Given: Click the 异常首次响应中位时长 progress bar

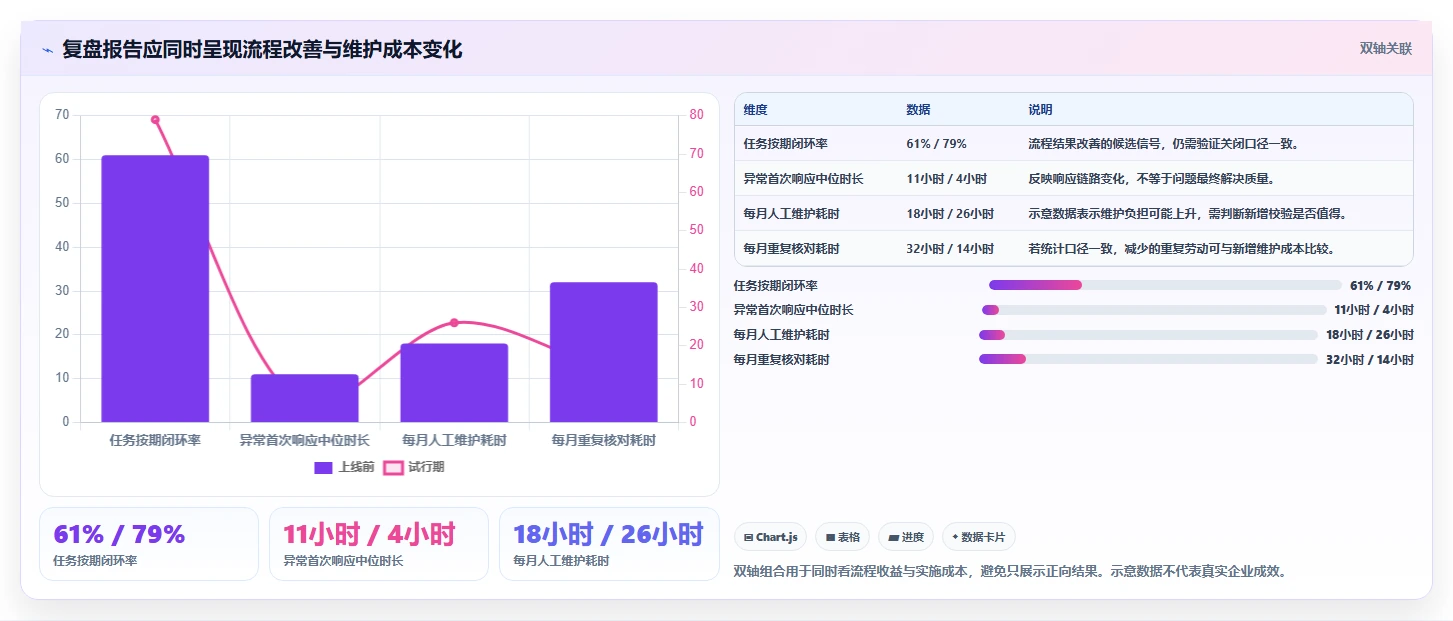Looking at the screenshot, I should [x=1154, y=310].
